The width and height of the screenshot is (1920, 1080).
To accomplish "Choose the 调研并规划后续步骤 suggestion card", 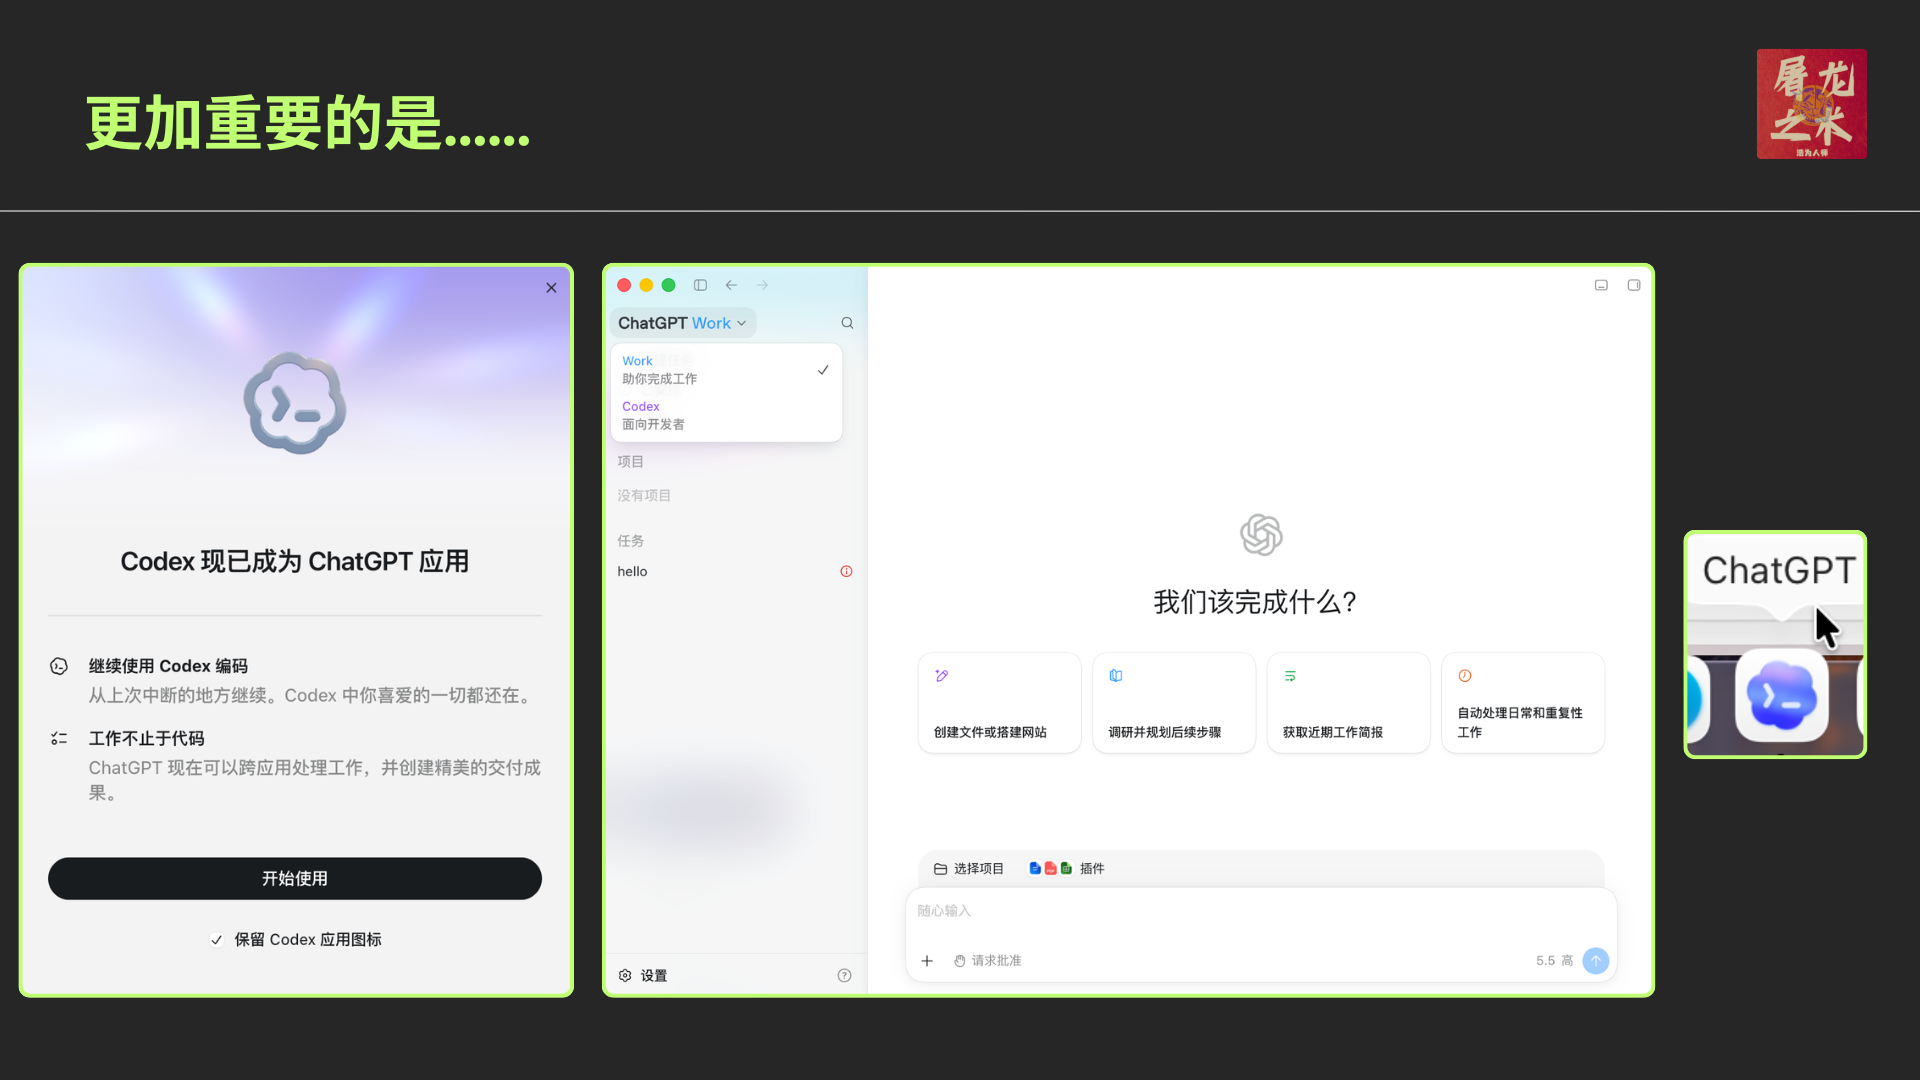I will 1174,703.
